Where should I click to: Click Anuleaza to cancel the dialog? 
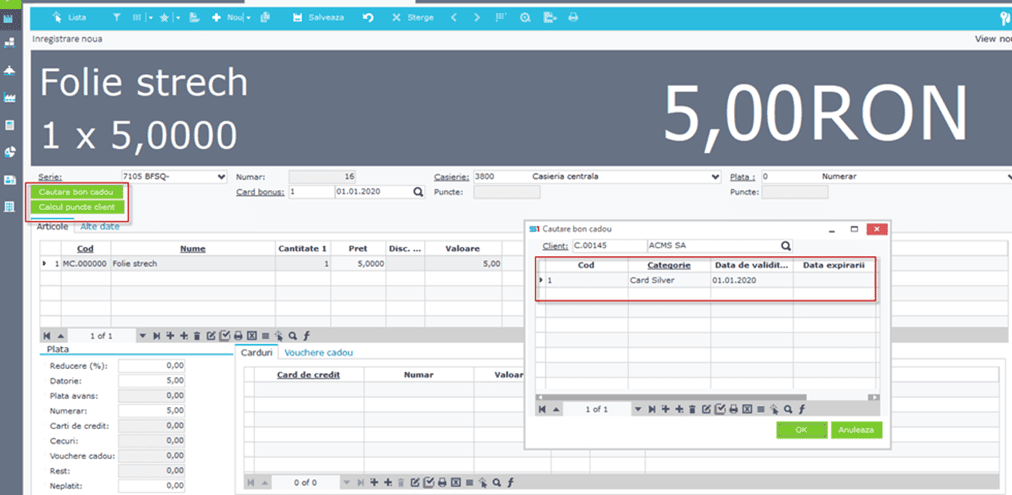pos(856,430)
